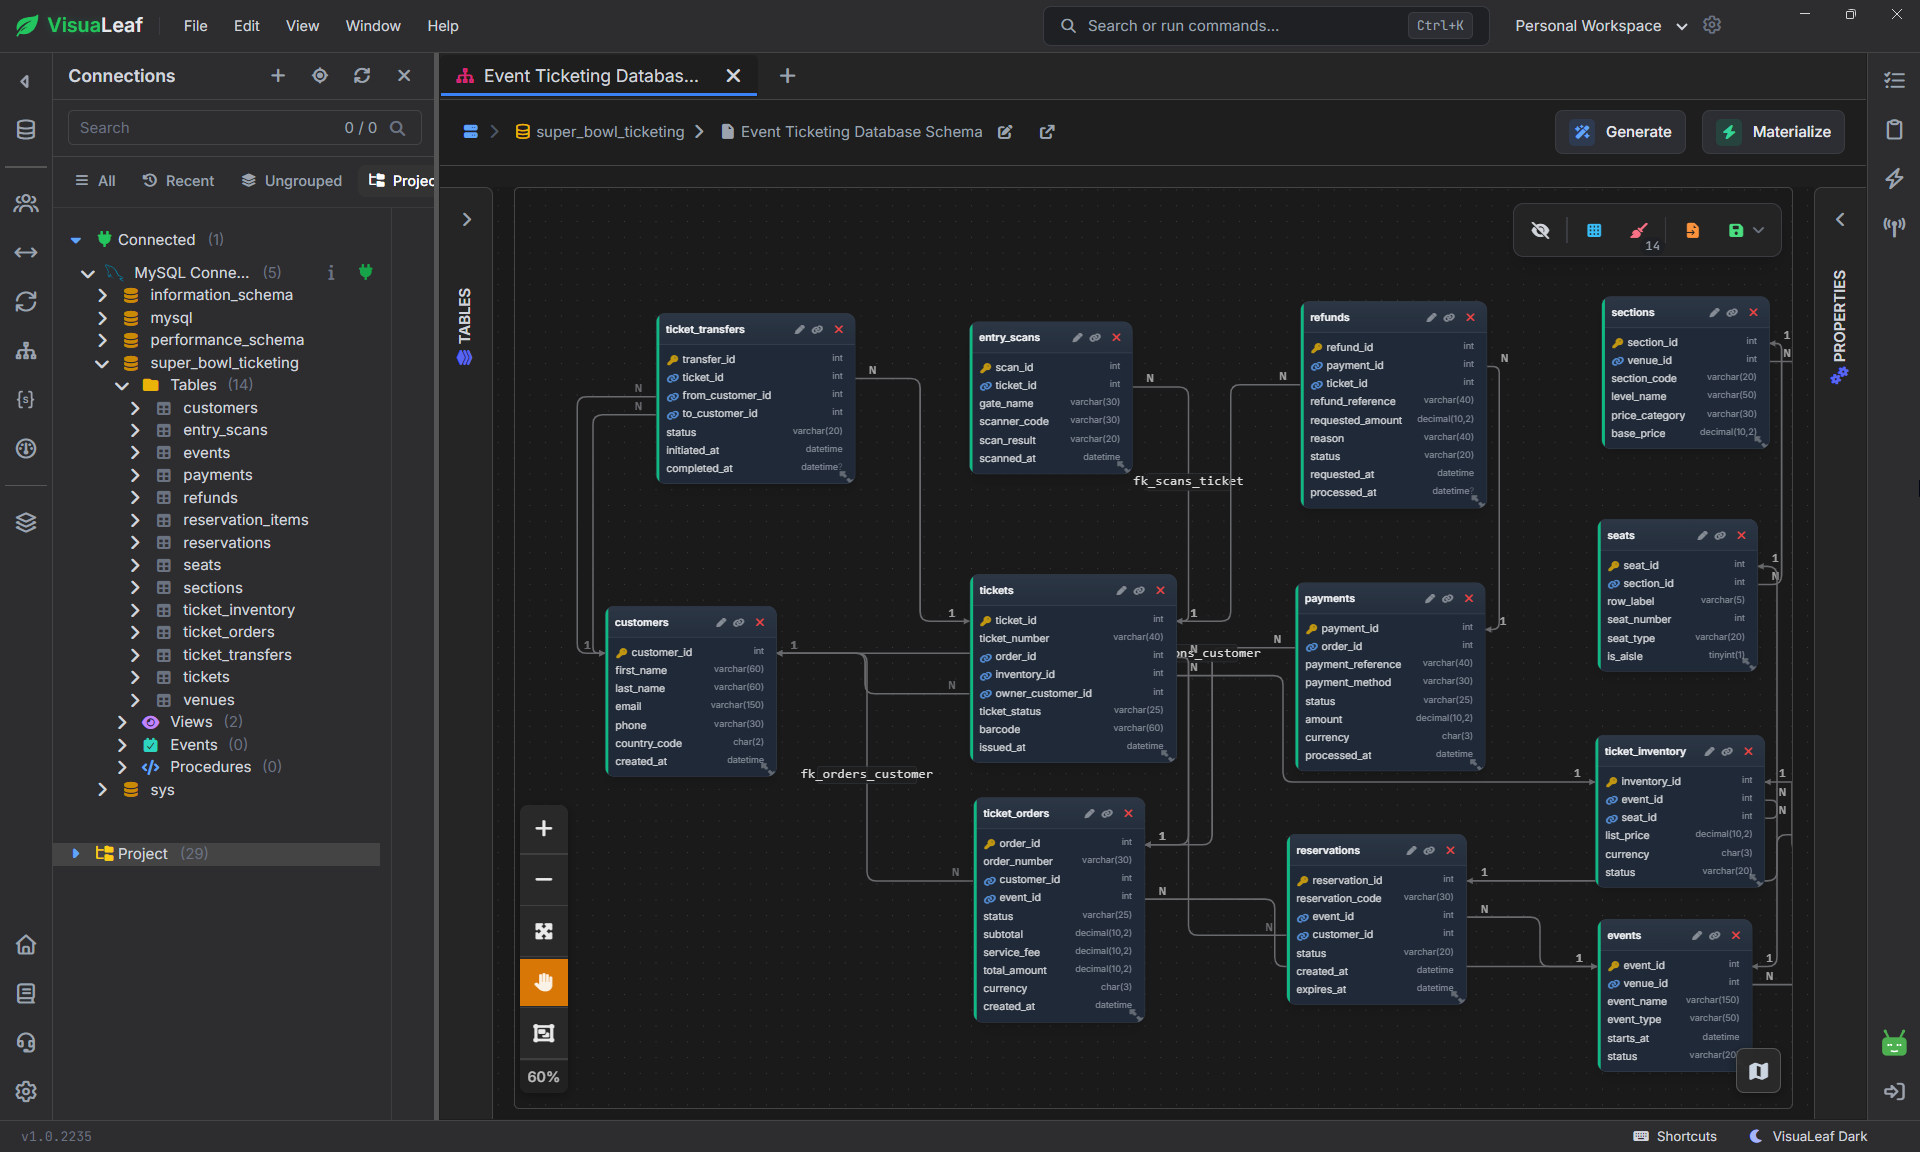Click the locate target icon in Connections
Image resolution: width=1920 pixels, height=1152 pixels.
tap(320, 76)
